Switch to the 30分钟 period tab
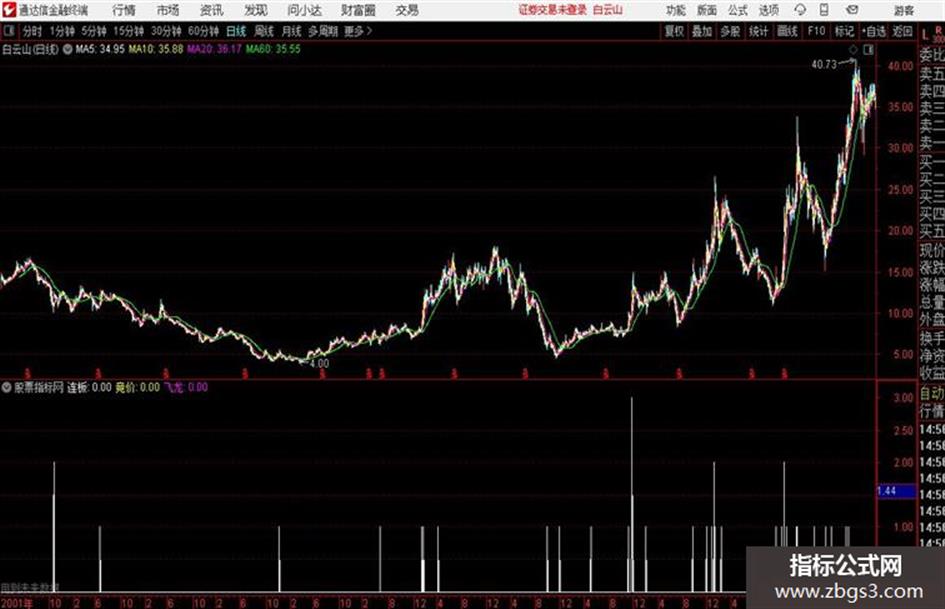Viewport: 945px width, 609px height. [x=166, y=31]
